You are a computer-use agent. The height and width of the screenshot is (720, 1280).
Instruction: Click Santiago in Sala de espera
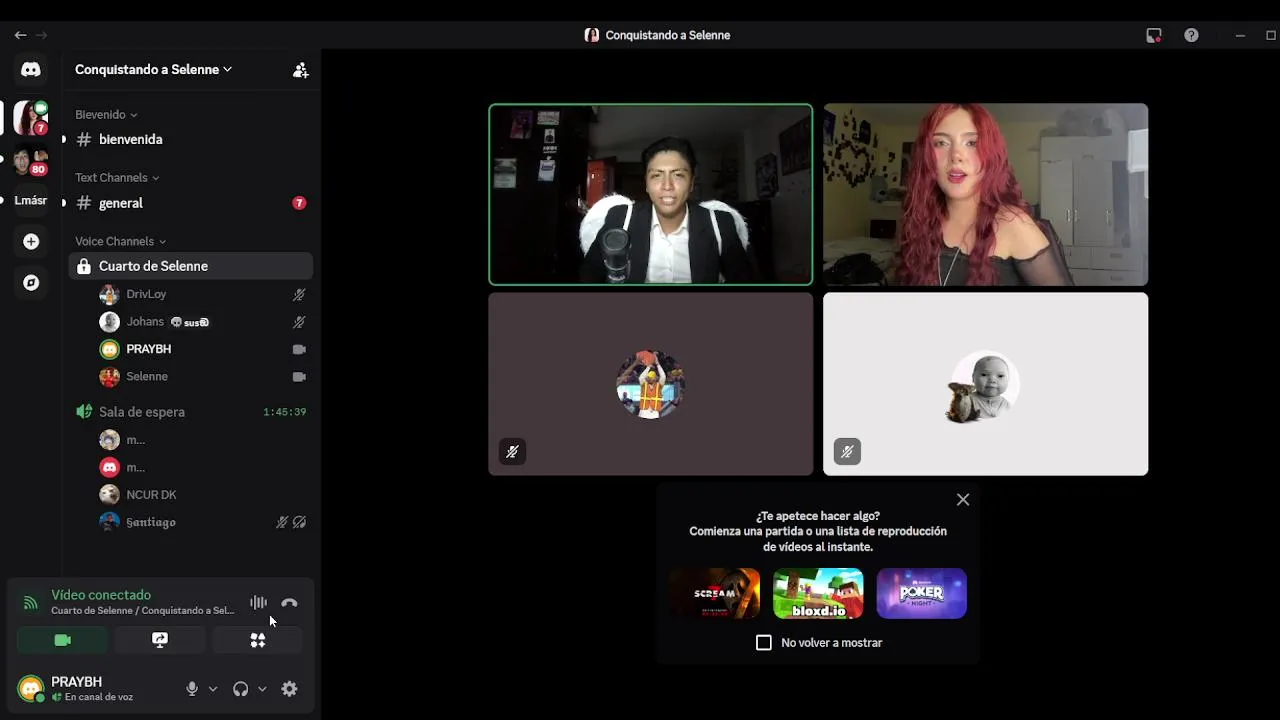coord(203,522)
